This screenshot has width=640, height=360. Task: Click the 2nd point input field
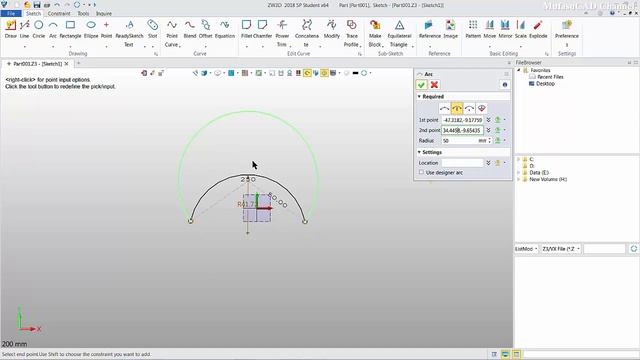pyautogui.click(x=462, y=130)
